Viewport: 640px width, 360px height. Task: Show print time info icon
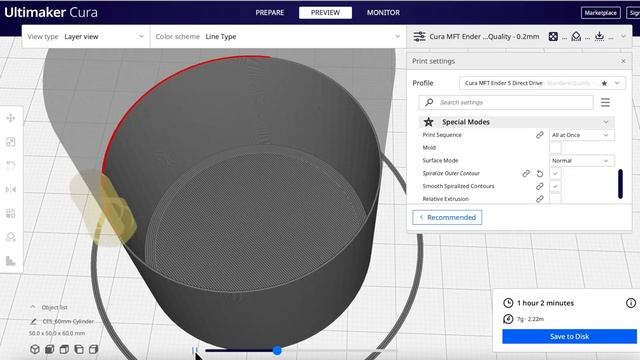click(631, 303)
